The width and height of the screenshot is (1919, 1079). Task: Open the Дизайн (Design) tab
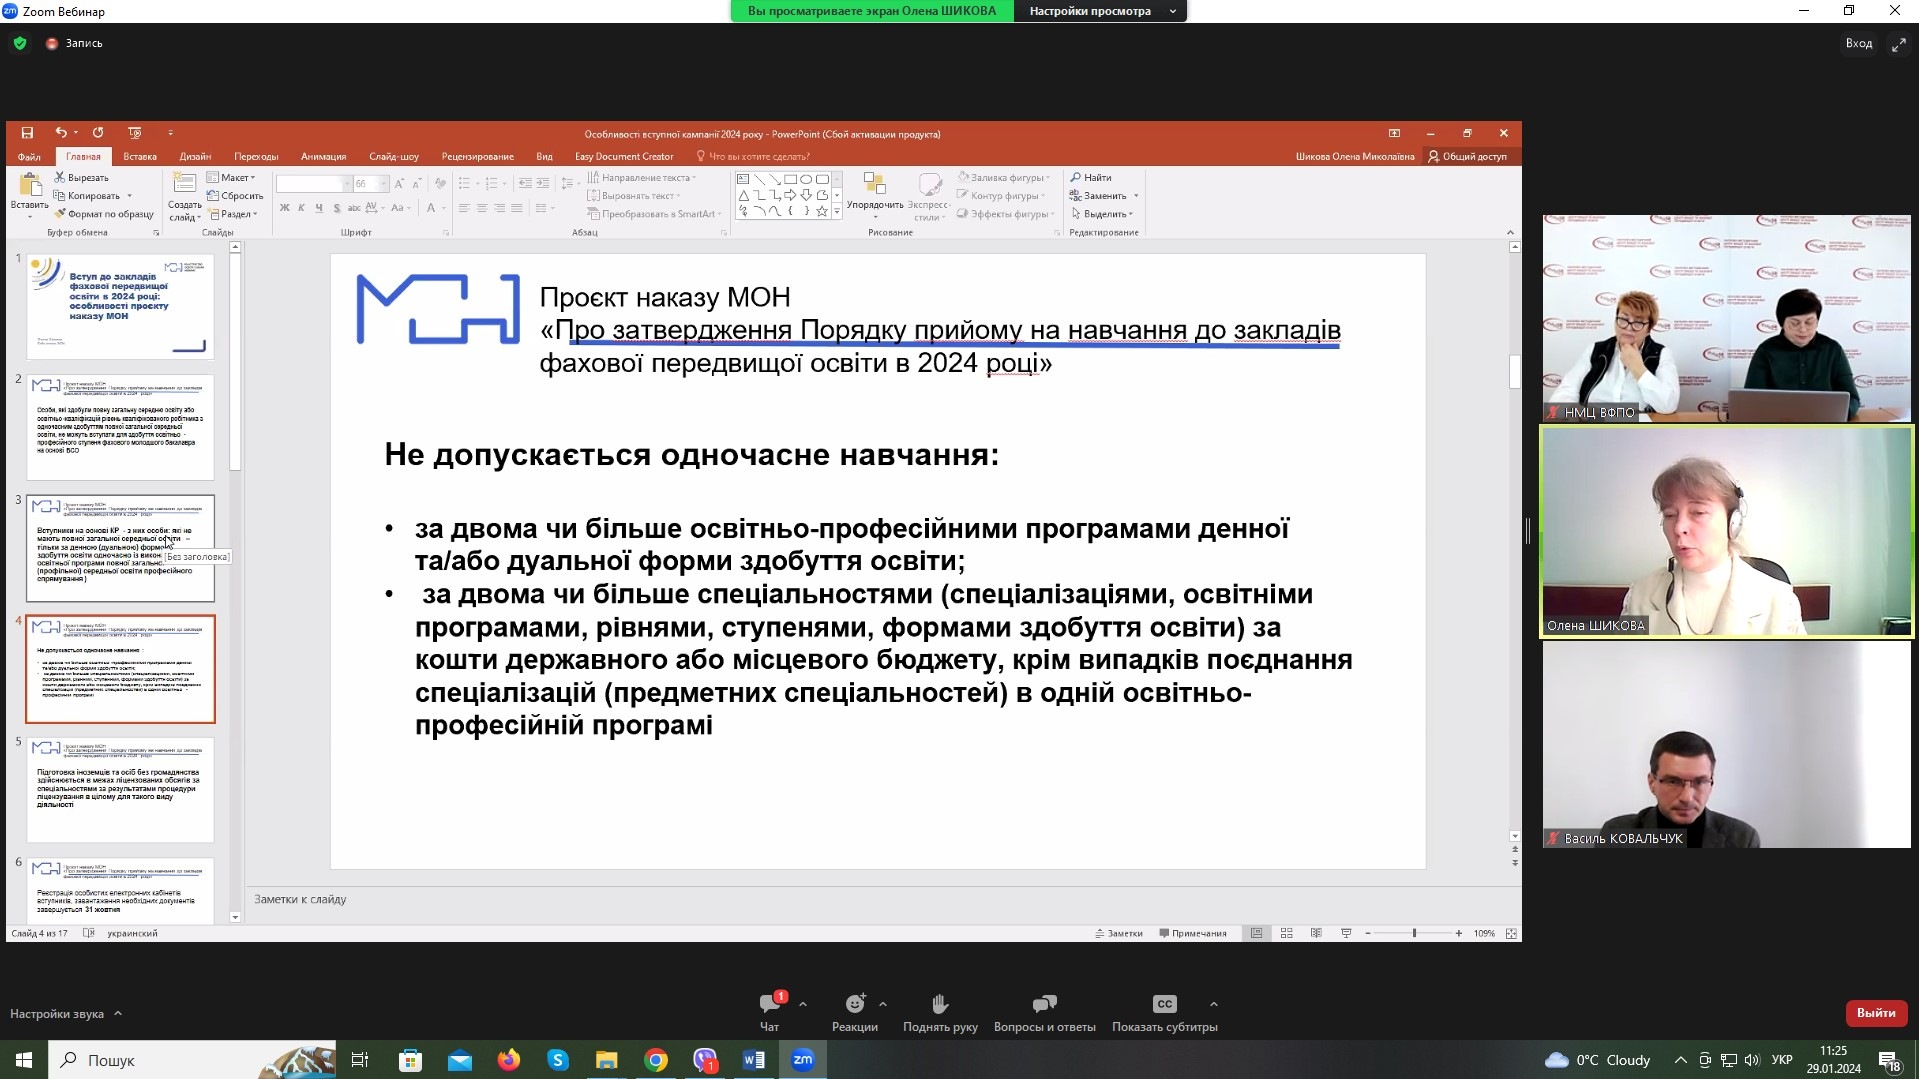pos(195,156)
